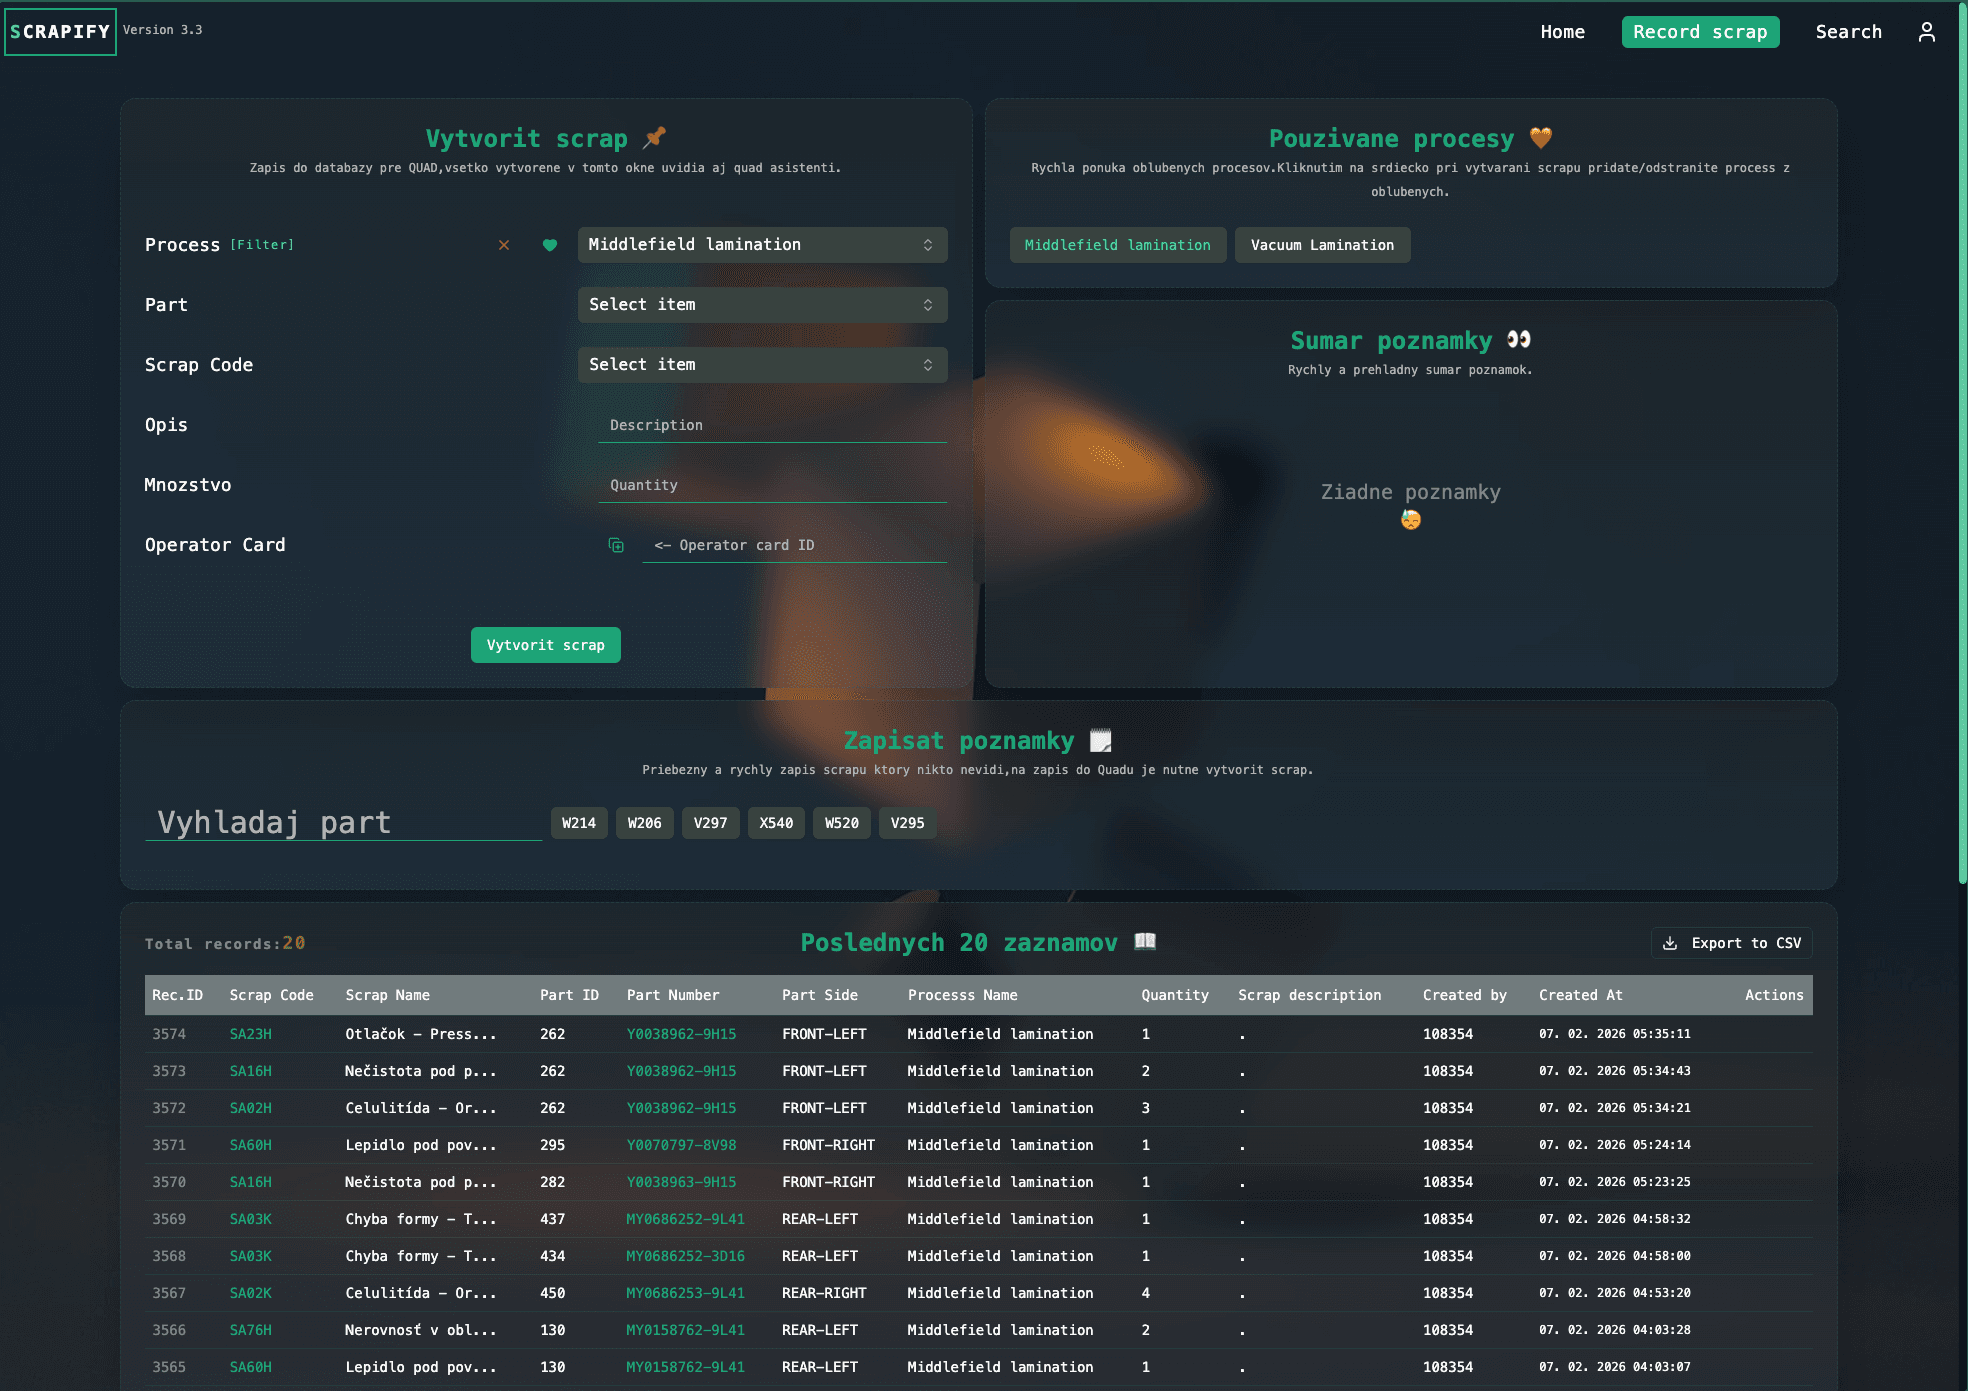Select Middlefield lamination favorite chip
1968x1391 pixels.
(1117, 245)
